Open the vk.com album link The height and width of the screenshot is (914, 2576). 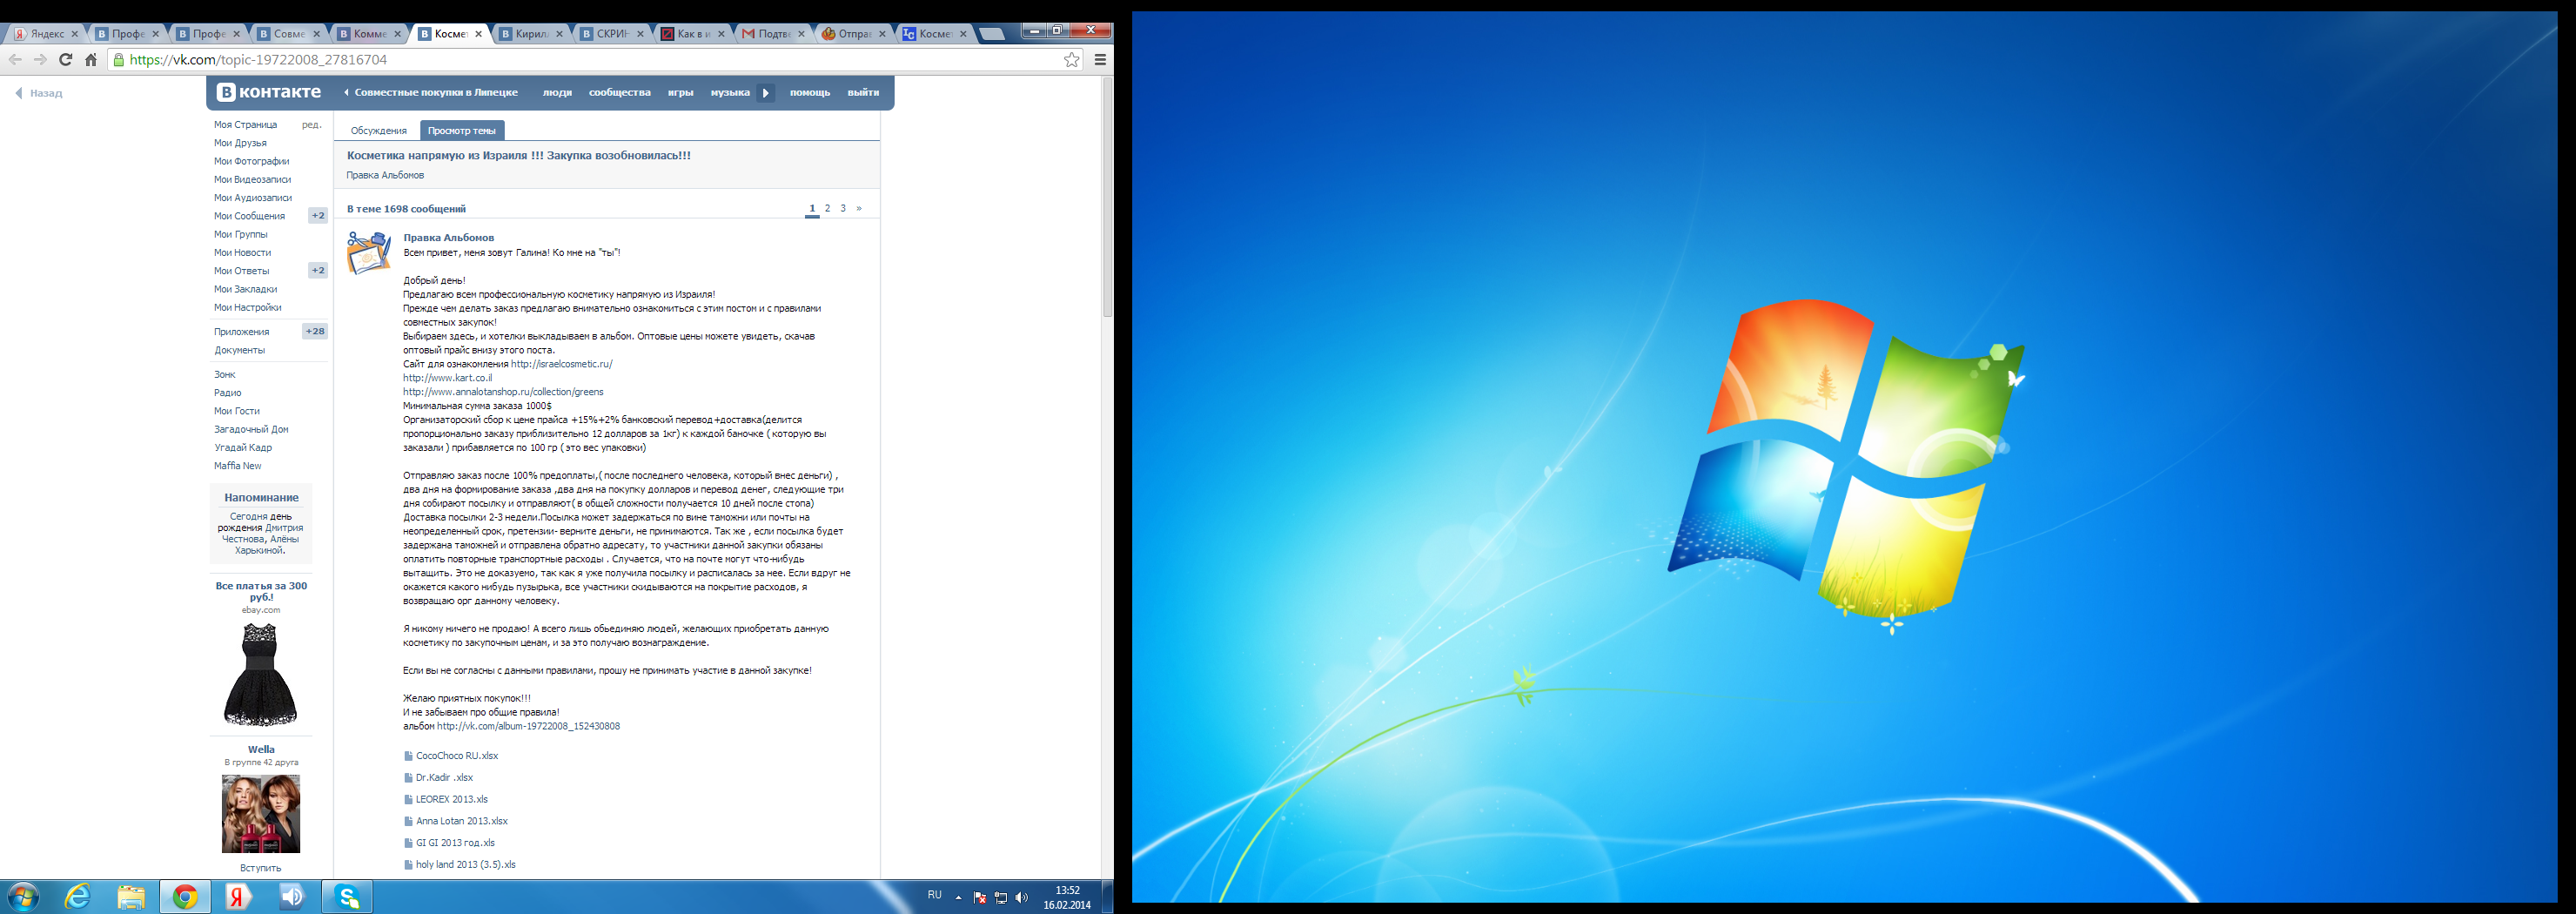click(x=528, y=726)
